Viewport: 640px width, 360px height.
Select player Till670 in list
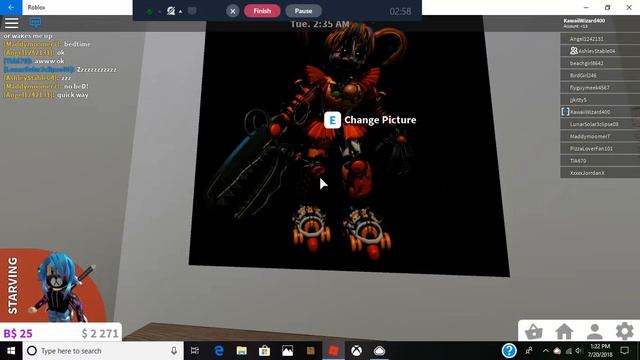coord(600,161)
